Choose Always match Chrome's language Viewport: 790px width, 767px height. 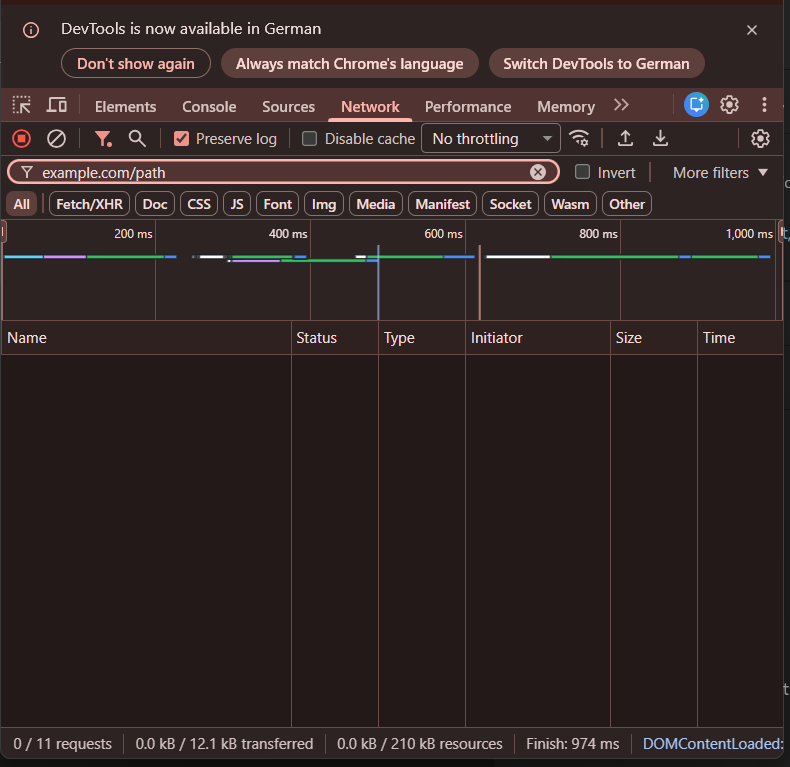pos(349,63)
